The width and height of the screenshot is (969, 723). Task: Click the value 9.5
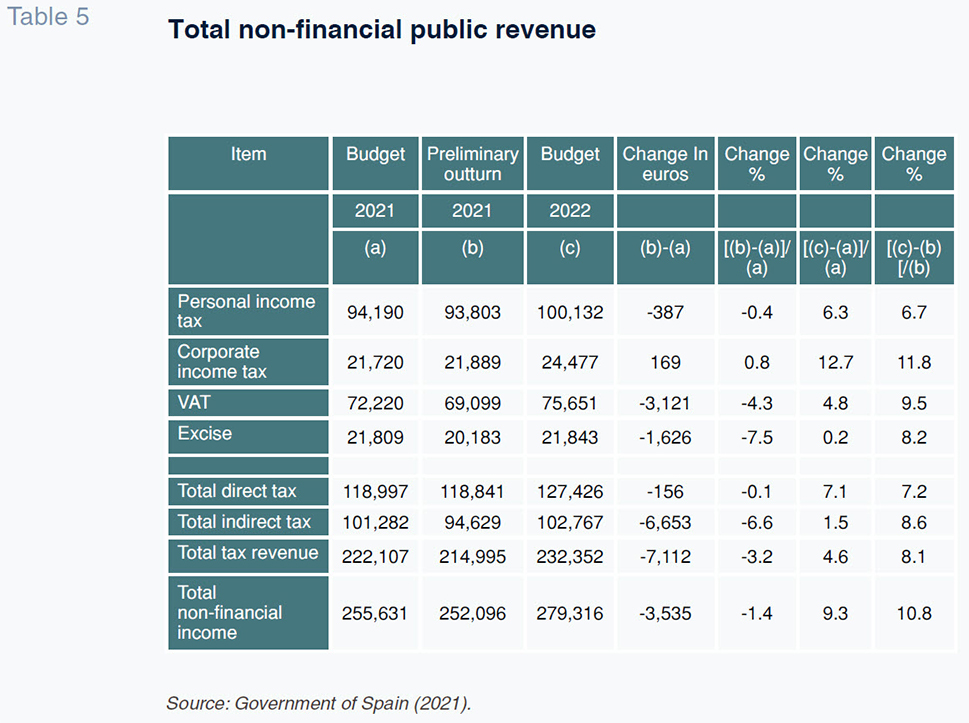click(914, 404)
